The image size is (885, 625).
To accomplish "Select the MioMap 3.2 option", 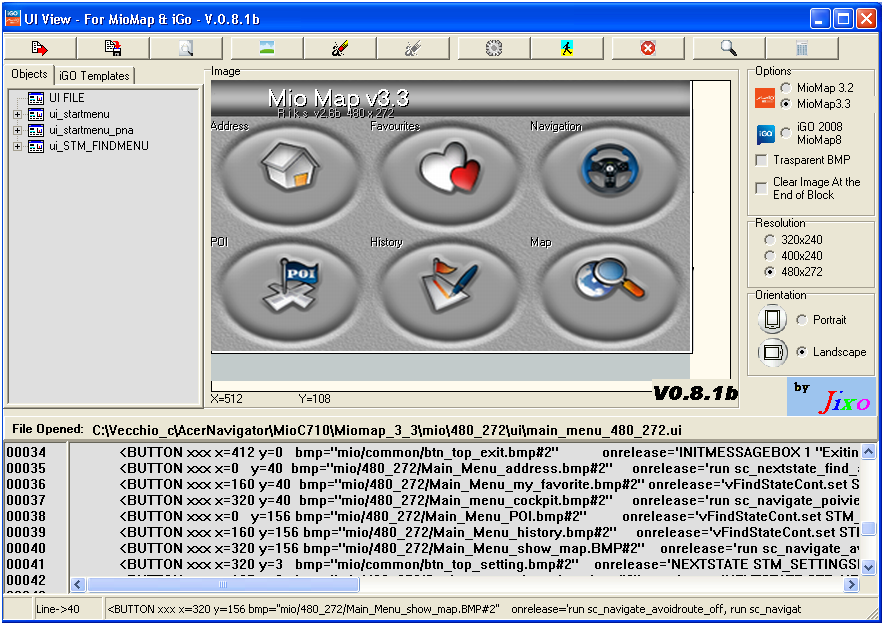I will click(786, 88).
